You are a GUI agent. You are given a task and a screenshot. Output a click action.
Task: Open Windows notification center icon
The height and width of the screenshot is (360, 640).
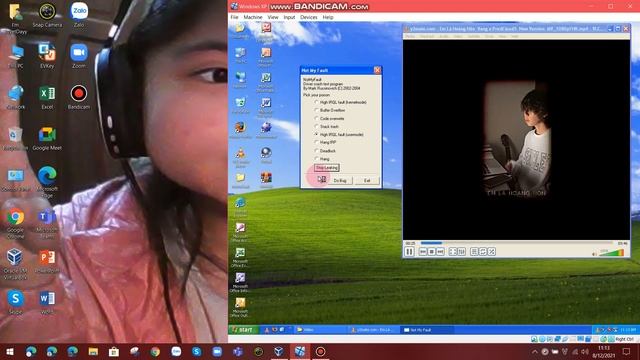(626, 351)
